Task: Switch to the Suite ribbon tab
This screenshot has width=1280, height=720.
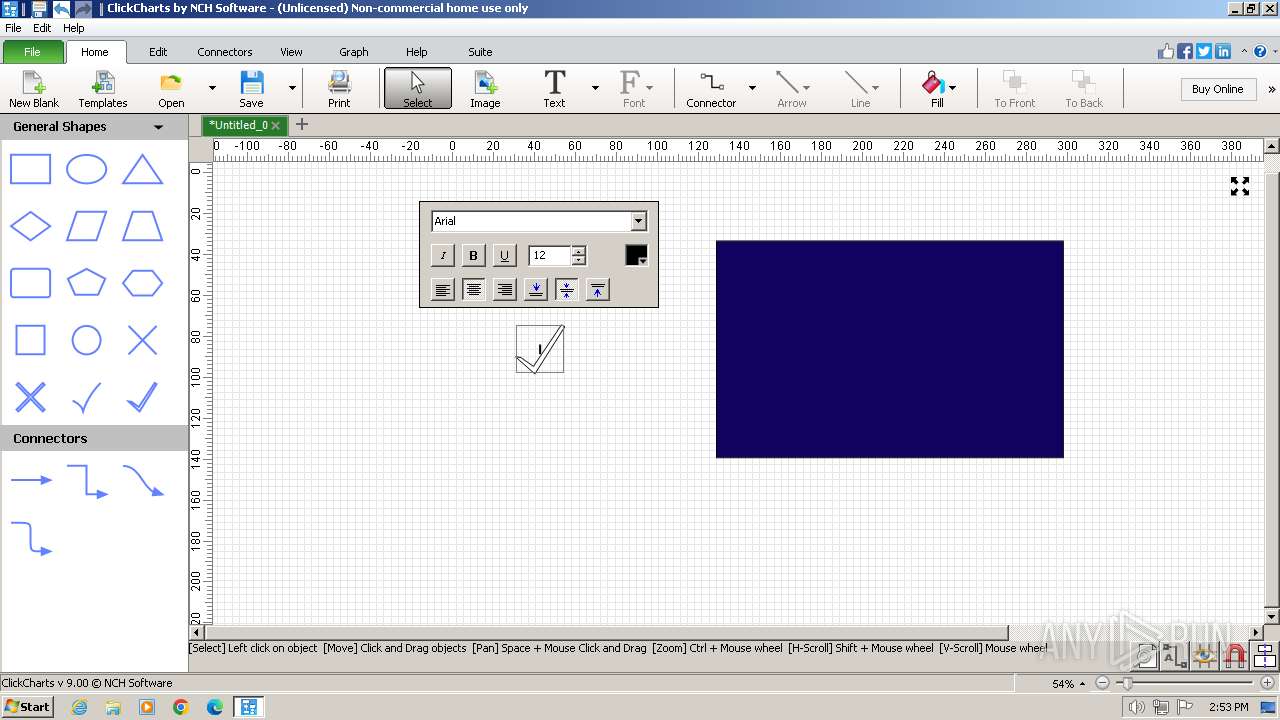Action: [x=480, y=52]
